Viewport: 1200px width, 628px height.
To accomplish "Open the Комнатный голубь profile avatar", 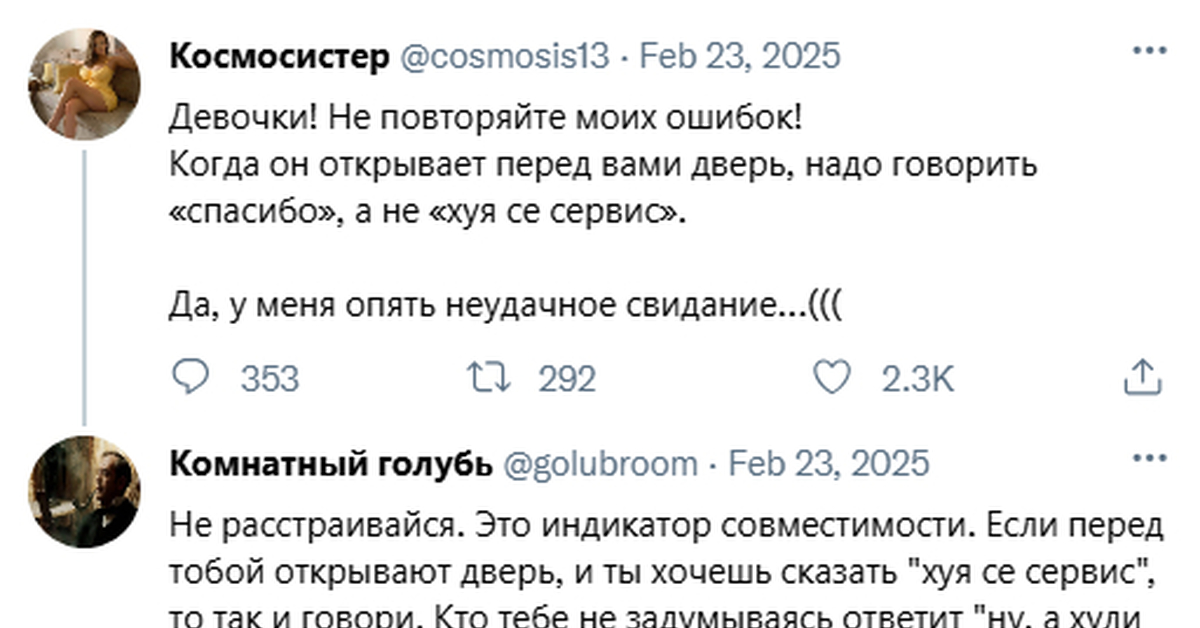I will pos(83,491).
